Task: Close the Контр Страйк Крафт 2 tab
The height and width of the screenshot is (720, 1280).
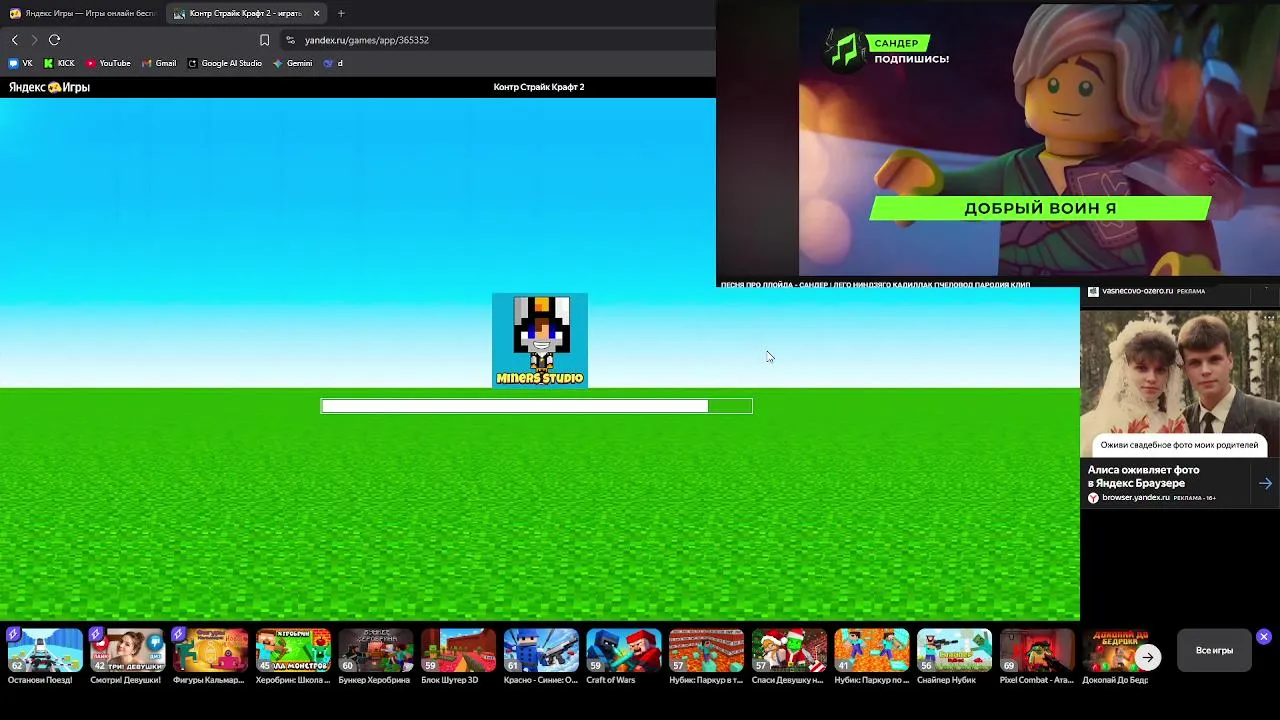Action: pos(317,13)
